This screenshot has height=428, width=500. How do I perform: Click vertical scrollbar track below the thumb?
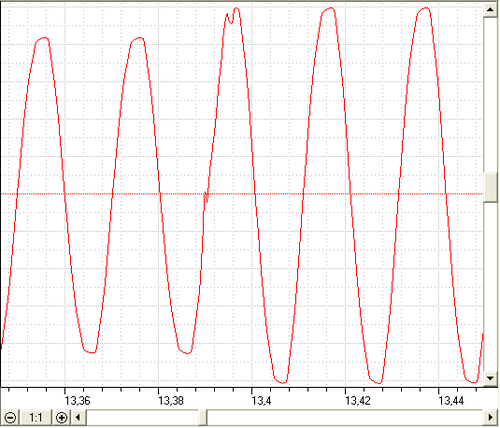pos(490,286)
